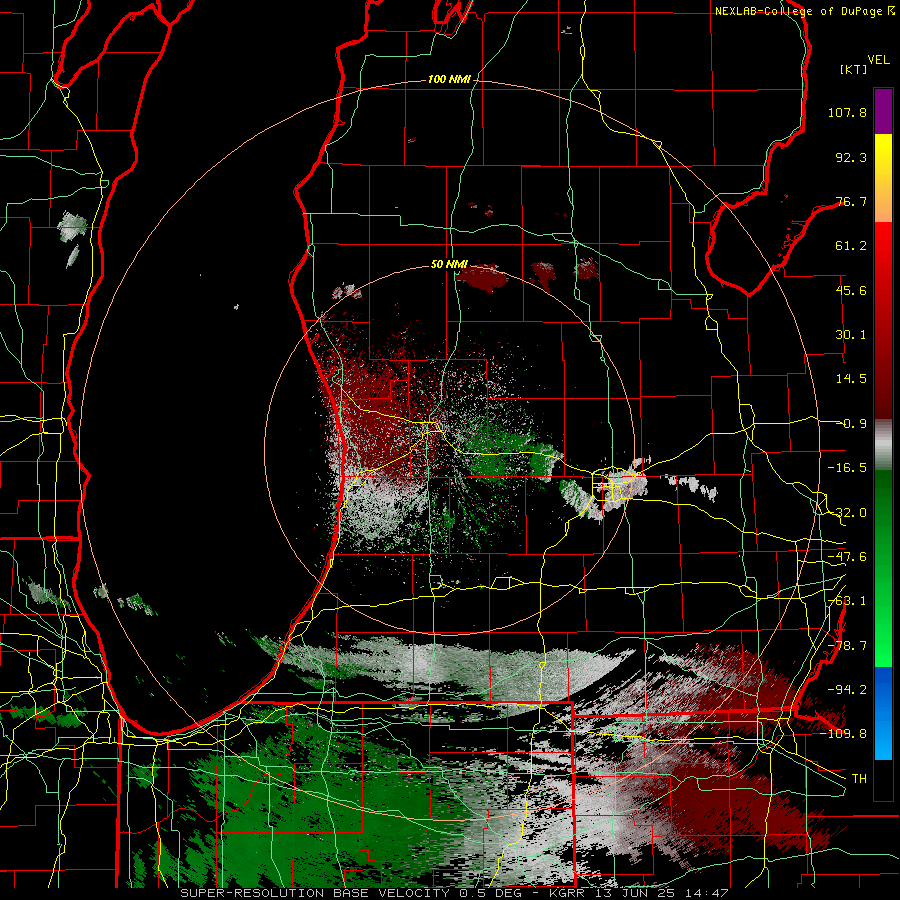Click the purple segment of the color bar
This screenshot has width=900, height=900.
[883, 111]
